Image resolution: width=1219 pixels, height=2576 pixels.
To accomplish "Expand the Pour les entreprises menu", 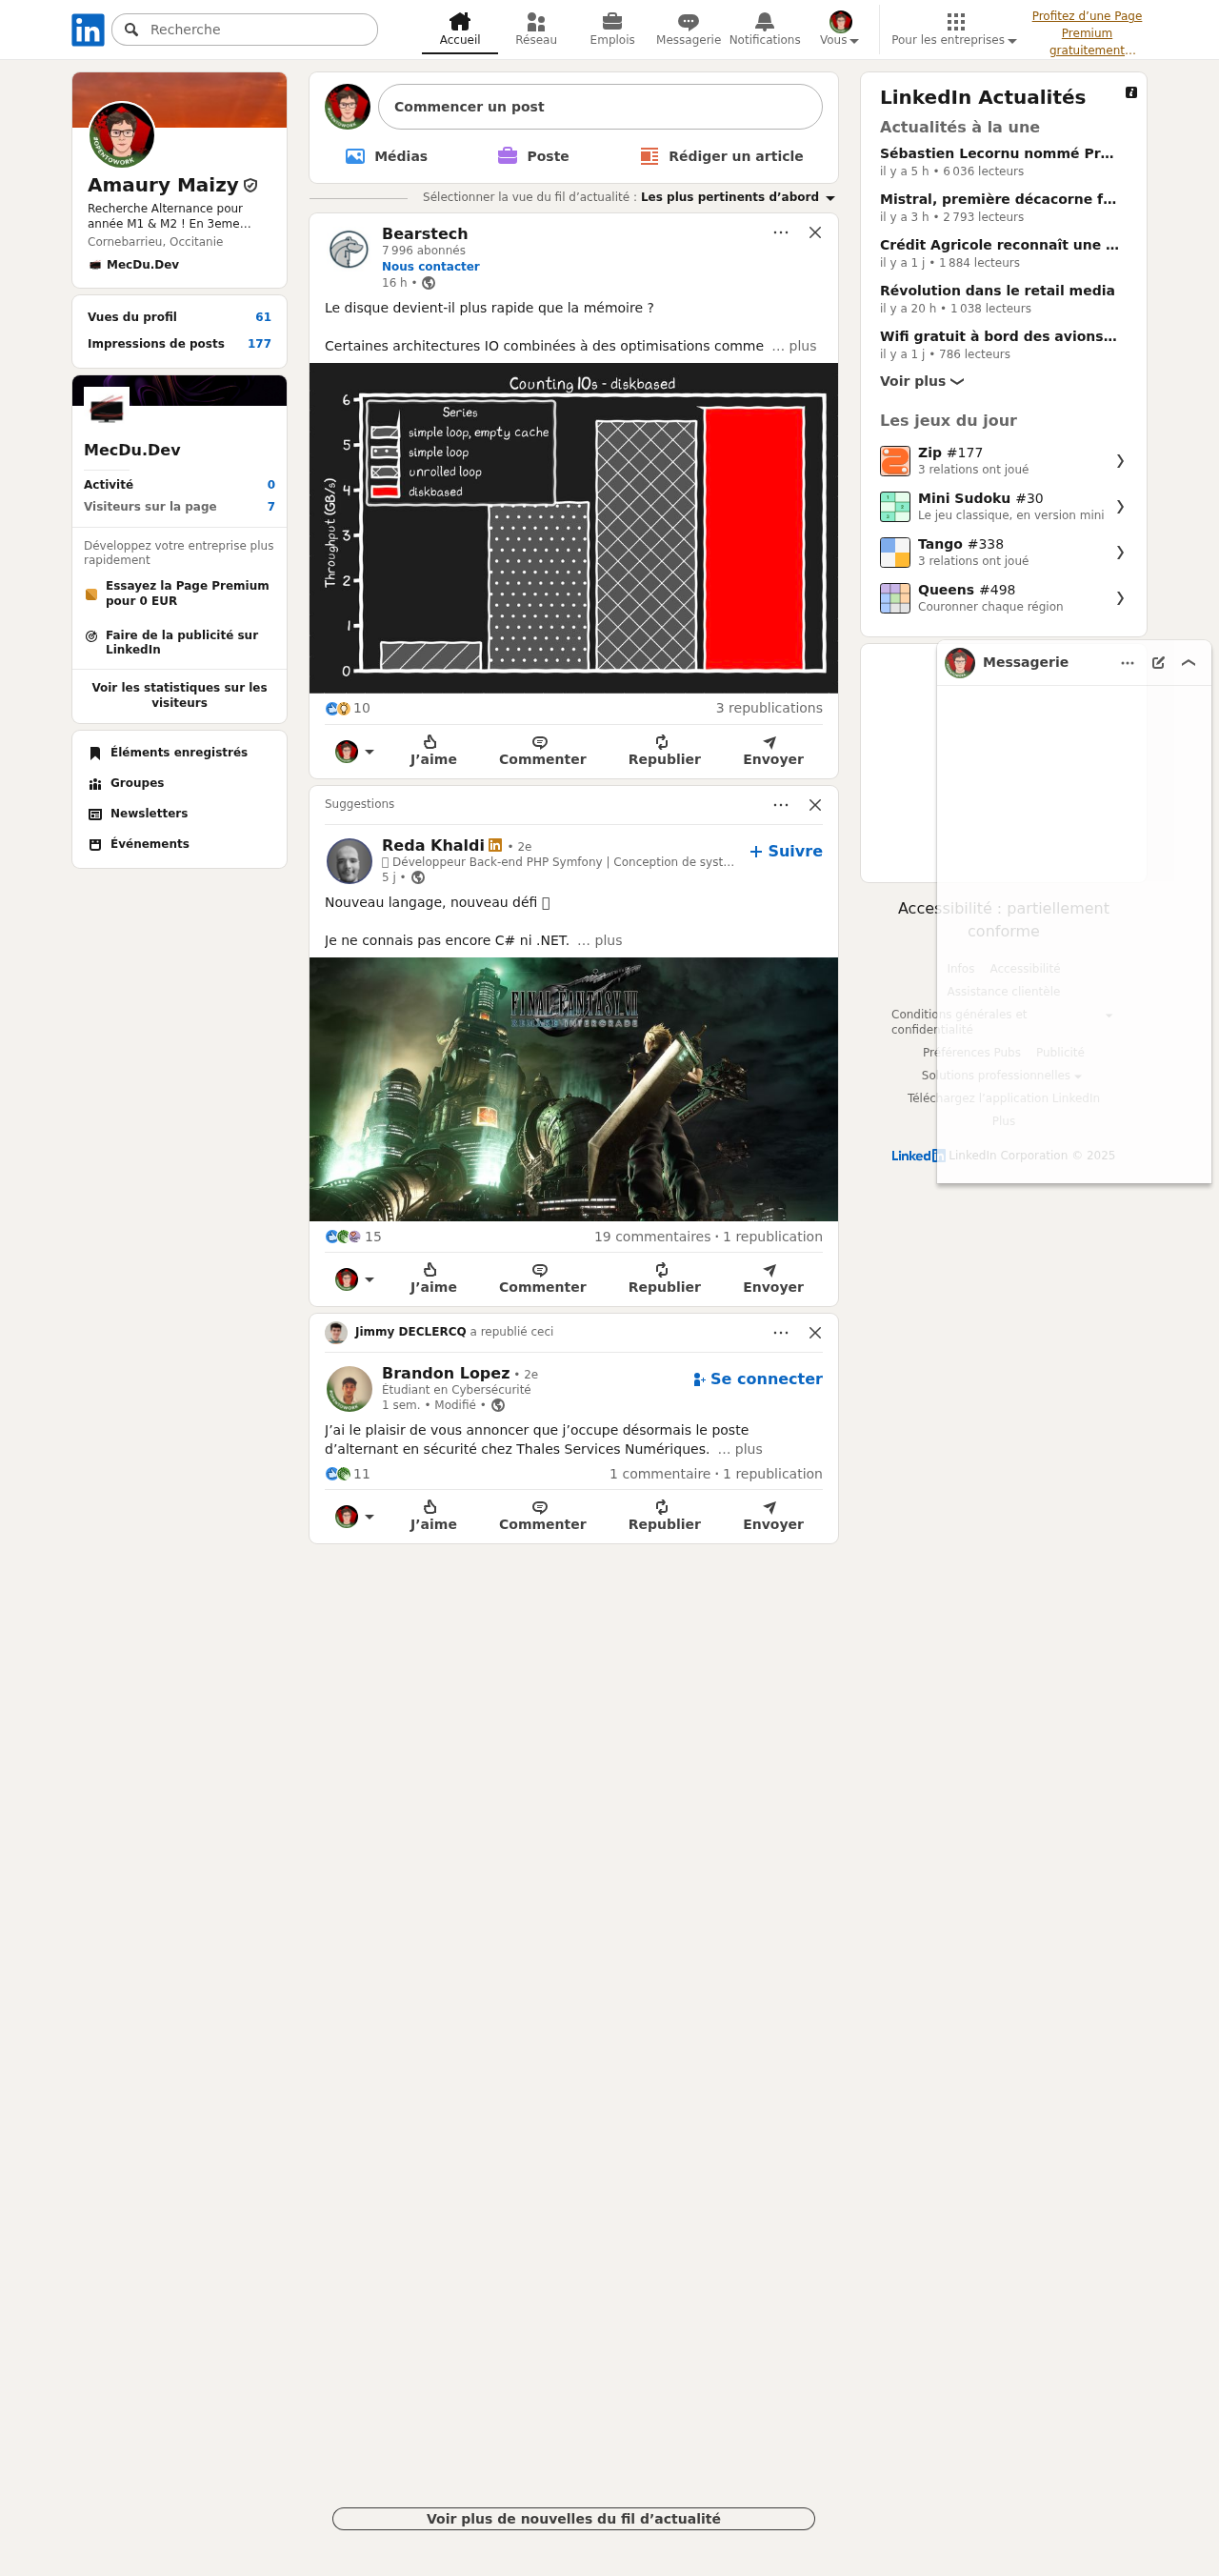I will click(954, 29).
